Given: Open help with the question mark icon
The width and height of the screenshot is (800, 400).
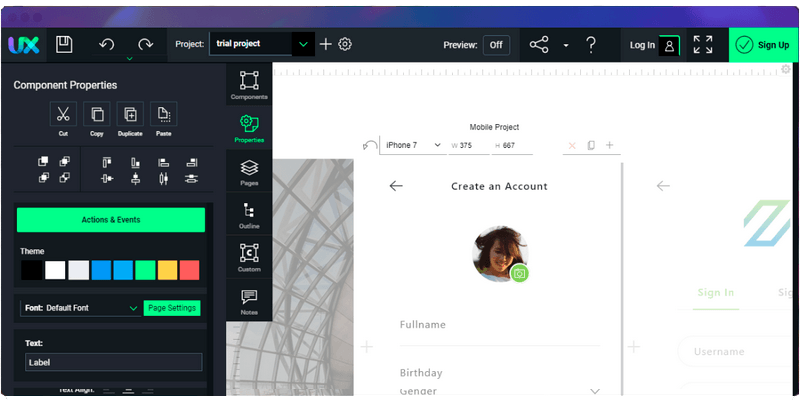Looking at the screenshot, I should pyautogui.click(x=590, y=45).
